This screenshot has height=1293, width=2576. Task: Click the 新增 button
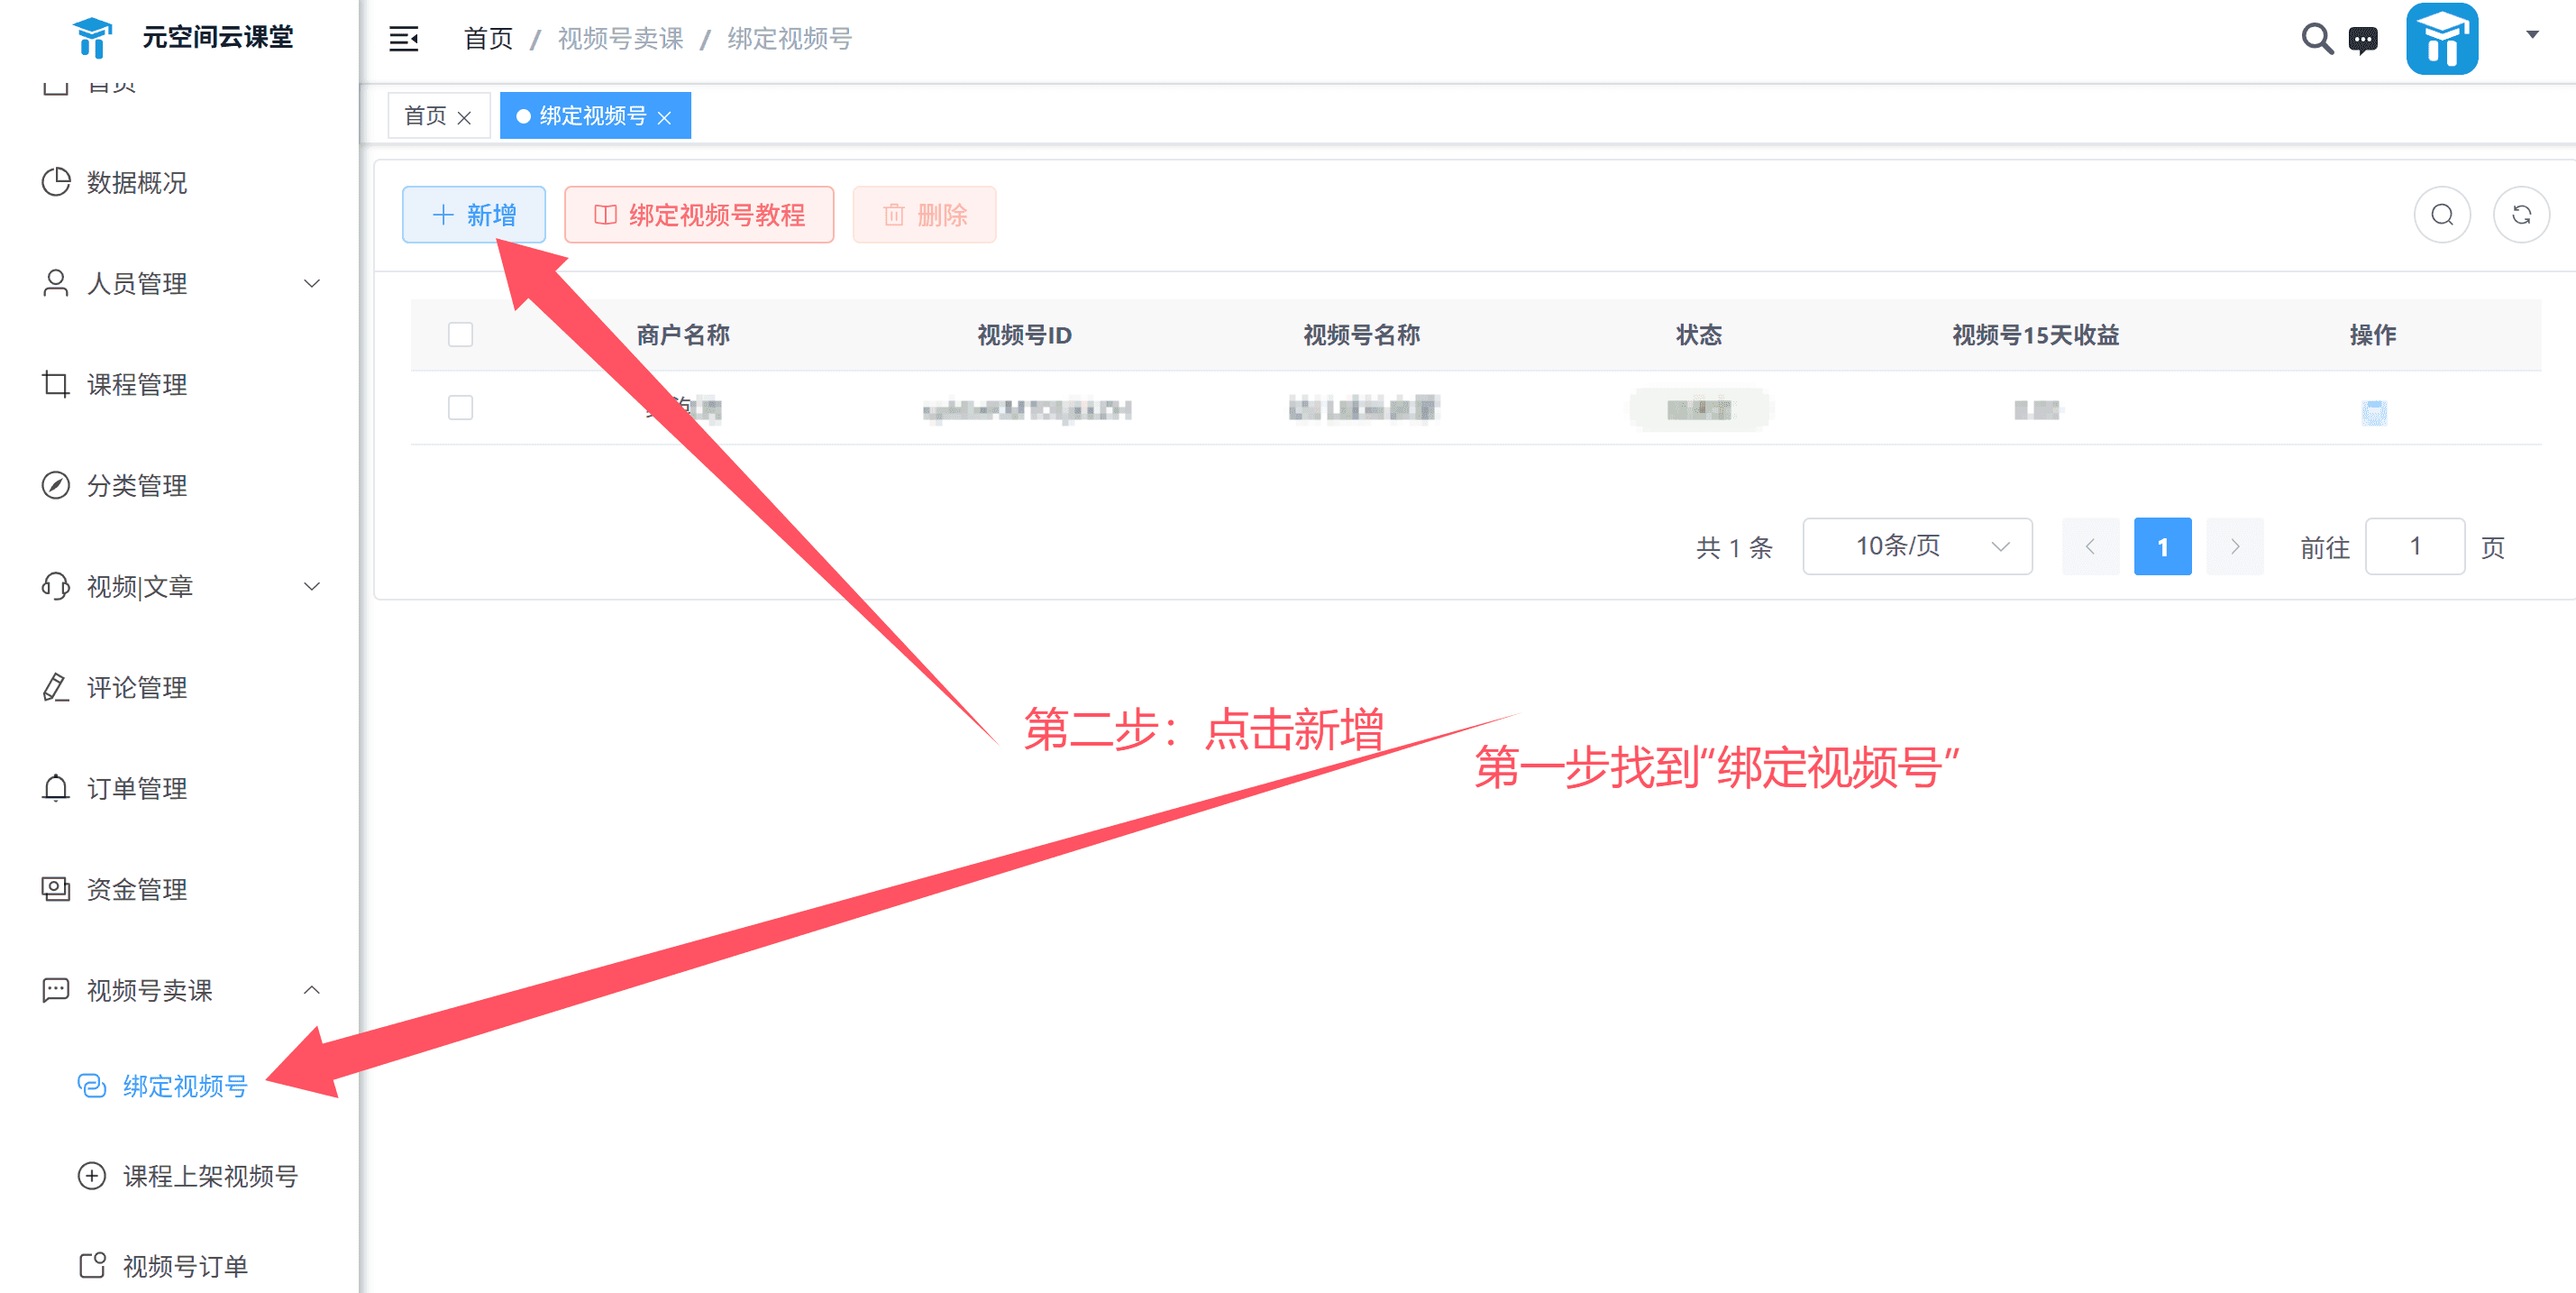pos(473,214)
